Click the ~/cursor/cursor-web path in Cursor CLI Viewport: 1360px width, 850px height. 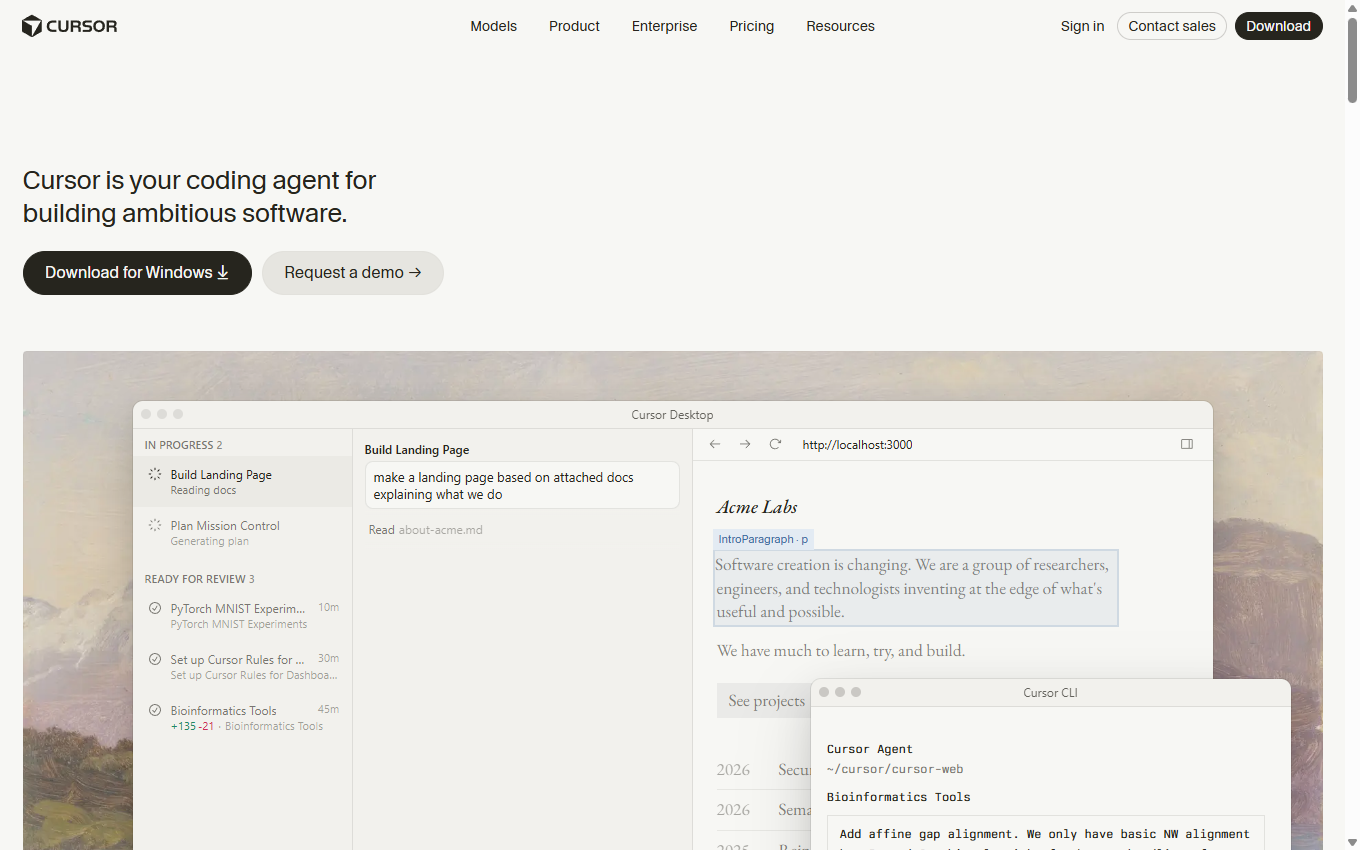[x=895, y=769]
